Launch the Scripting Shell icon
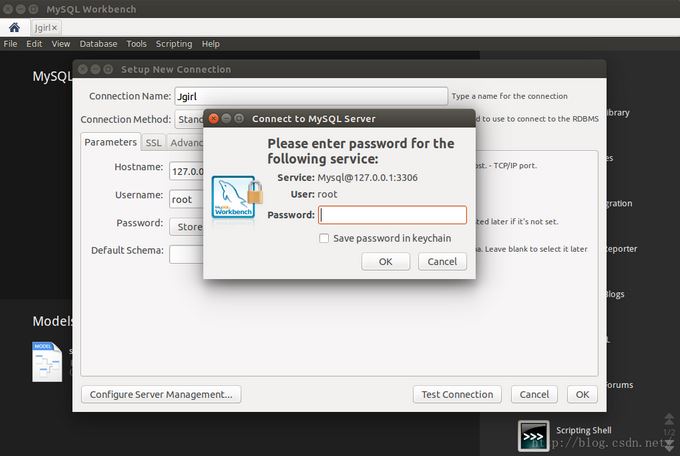This screenshot has height=457, width=680. (532, 436)
